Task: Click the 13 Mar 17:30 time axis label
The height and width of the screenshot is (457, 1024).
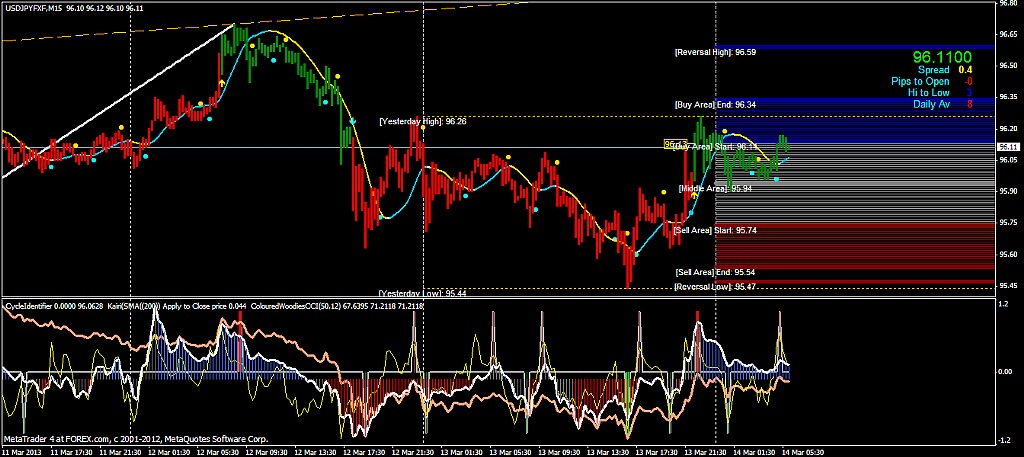Action: [x=655, y=452]
